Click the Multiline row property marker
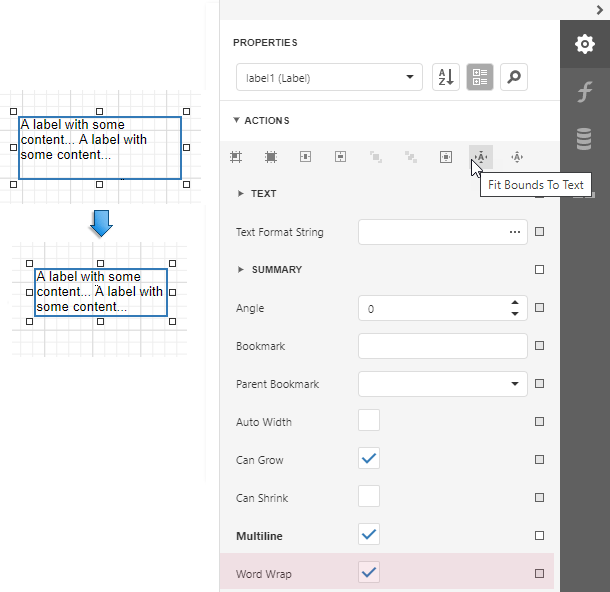This screenshot has height=592, width=610. click(x=539, y=536)
